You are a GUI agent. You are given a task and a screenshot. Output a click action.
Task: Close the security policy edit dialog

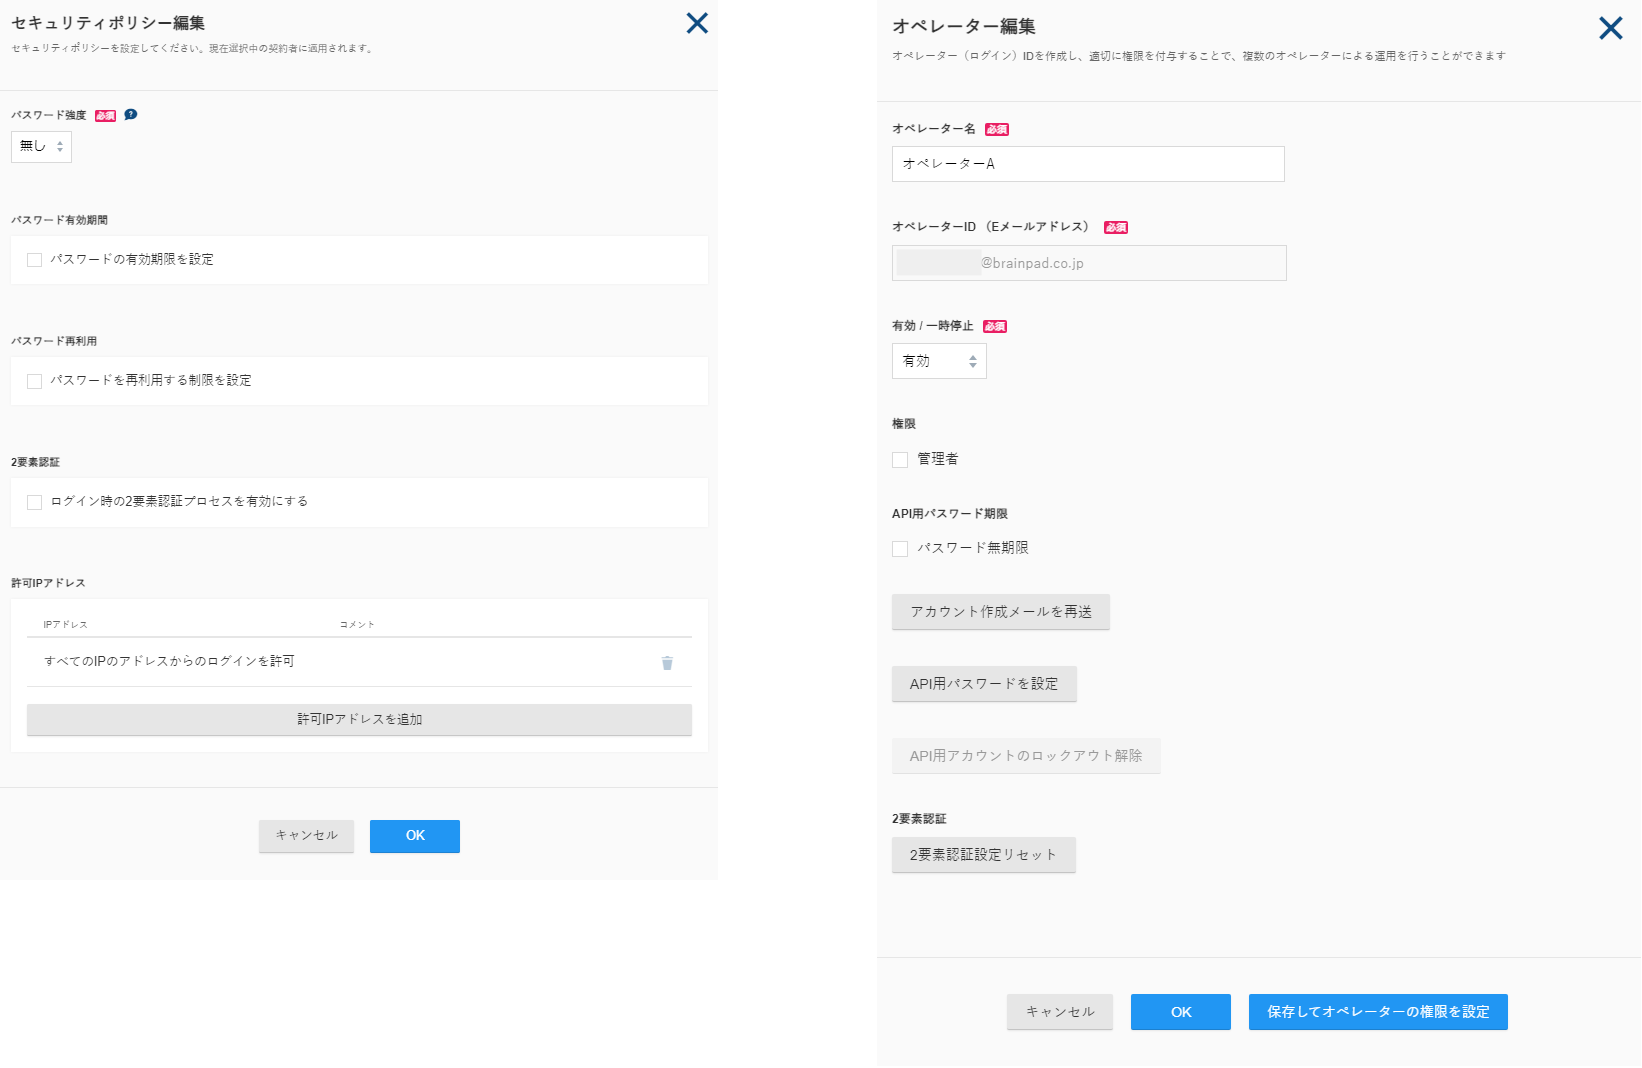(697, 23)
